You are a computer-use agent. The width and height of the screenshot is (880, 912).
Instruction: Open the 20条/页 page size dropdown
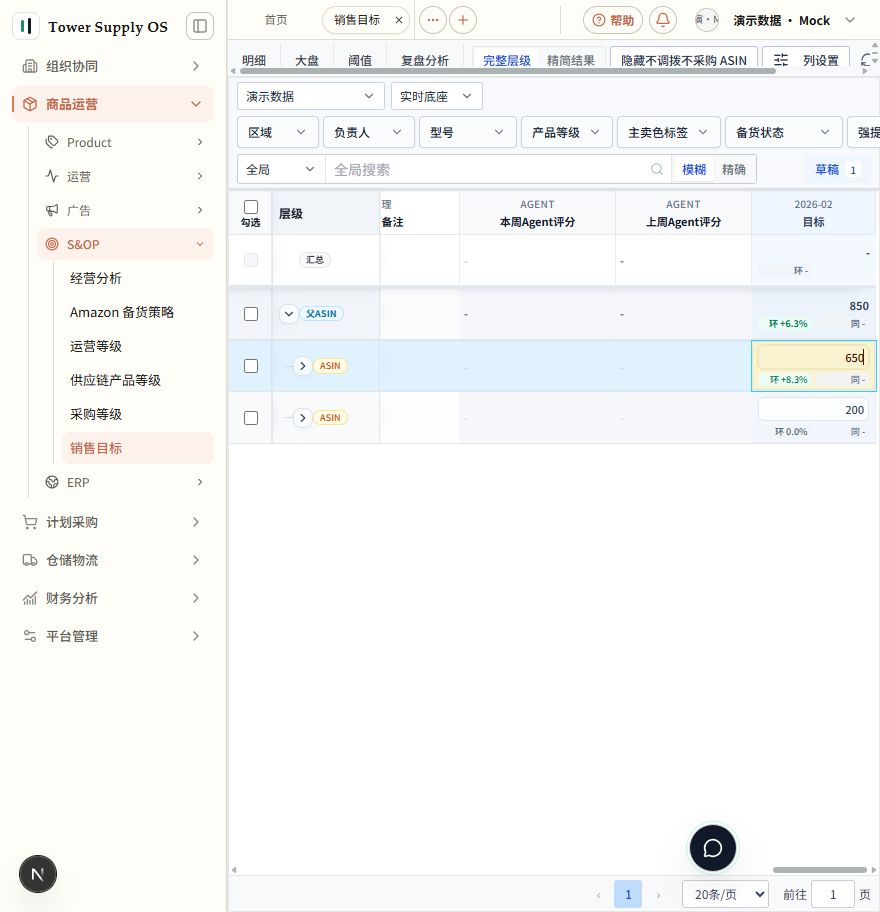point(725,895)
